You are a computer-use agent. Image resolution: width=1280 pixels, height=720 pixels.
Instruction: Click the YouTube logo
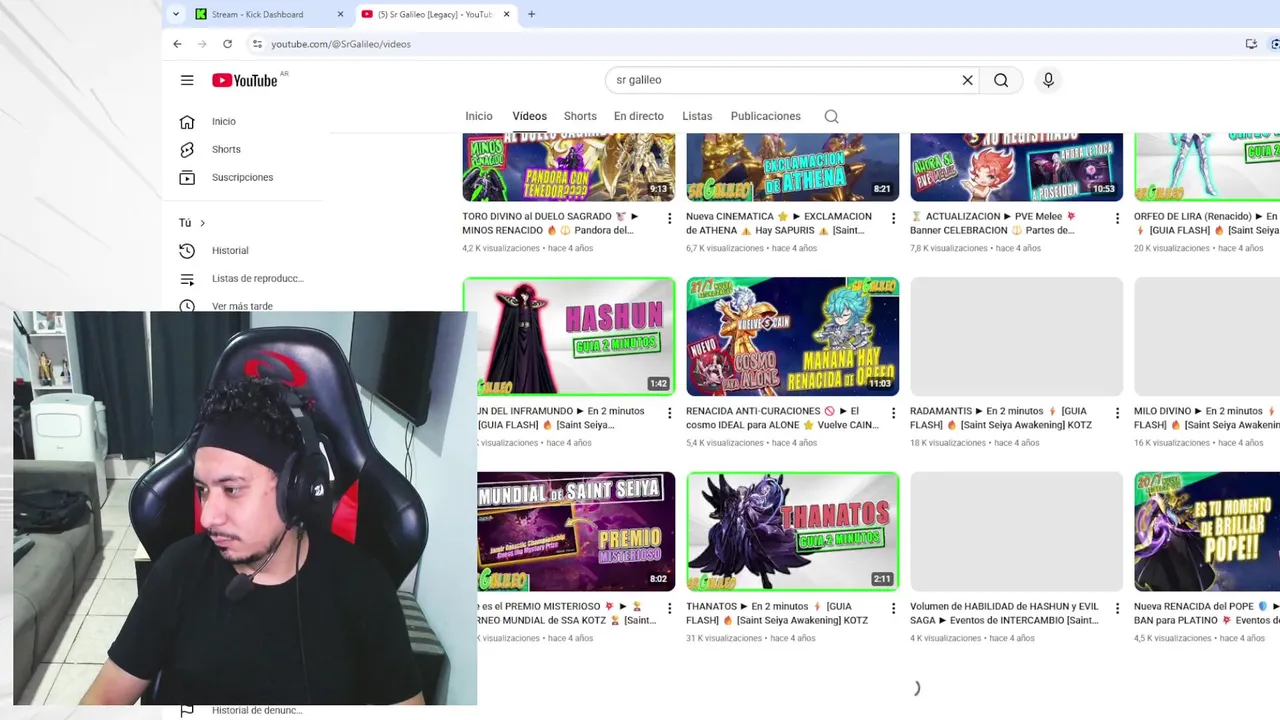(244, 80)
